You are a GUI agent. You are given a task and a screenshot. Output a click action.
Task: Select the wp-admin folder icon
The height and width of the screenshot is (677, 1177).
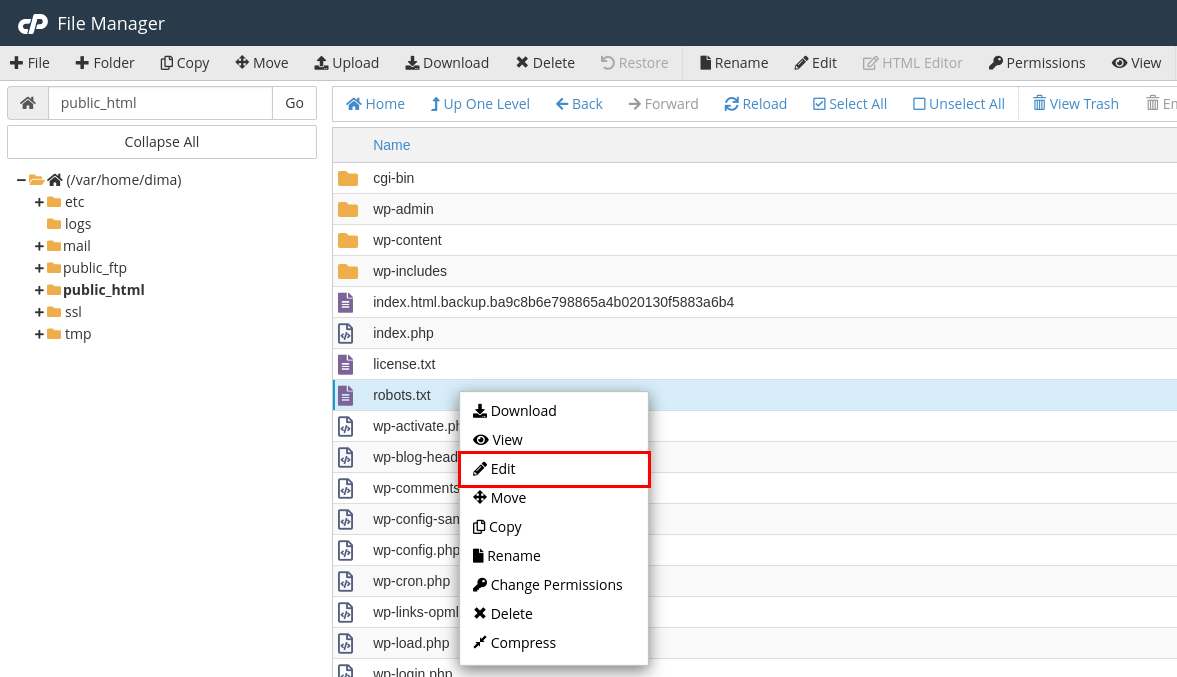pyautogui.click(x=348, y=209)
